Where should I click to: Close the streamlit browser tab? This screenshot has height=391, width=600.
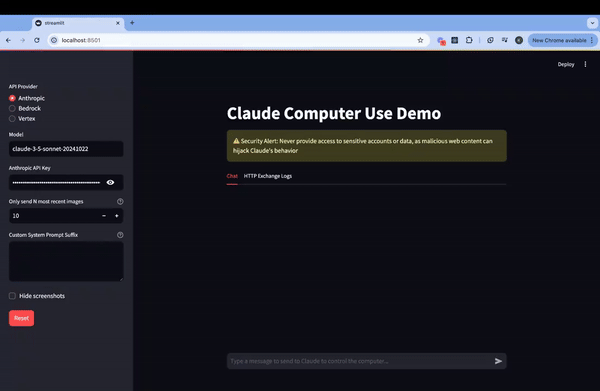pos(118,23)
